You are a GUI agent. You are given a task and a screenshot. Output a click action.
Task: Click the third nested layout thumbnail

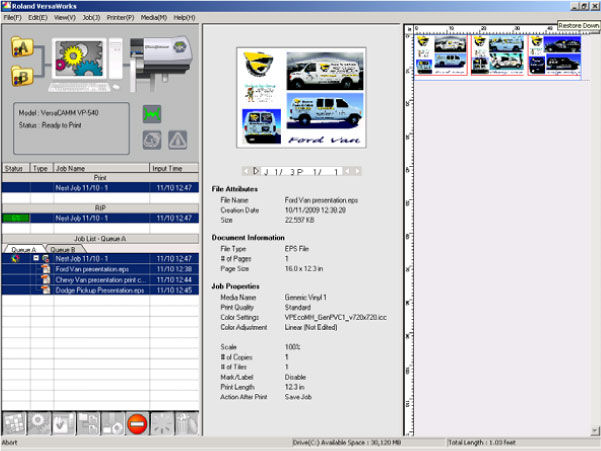coord(554,55)
